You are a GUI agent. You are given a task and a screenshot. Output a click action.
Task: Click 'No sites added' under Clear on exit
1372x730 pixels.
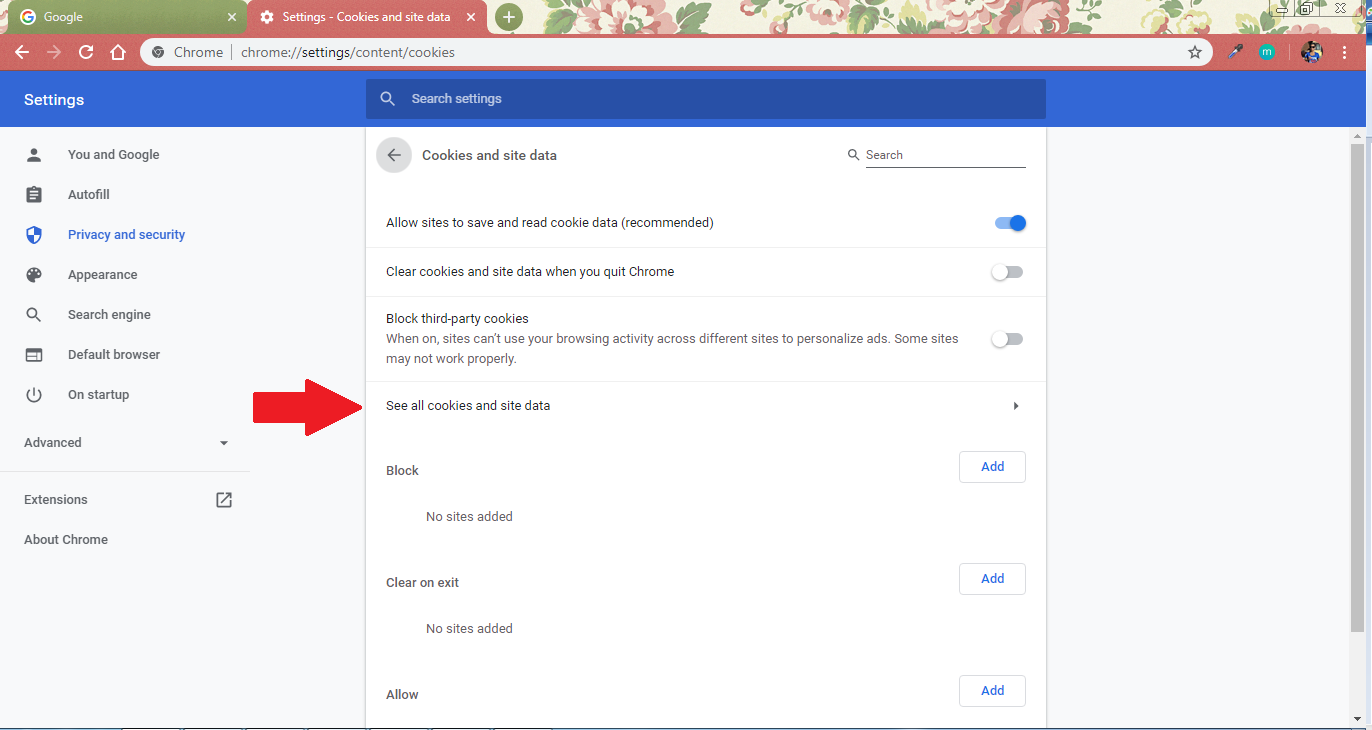coord(469,629)
